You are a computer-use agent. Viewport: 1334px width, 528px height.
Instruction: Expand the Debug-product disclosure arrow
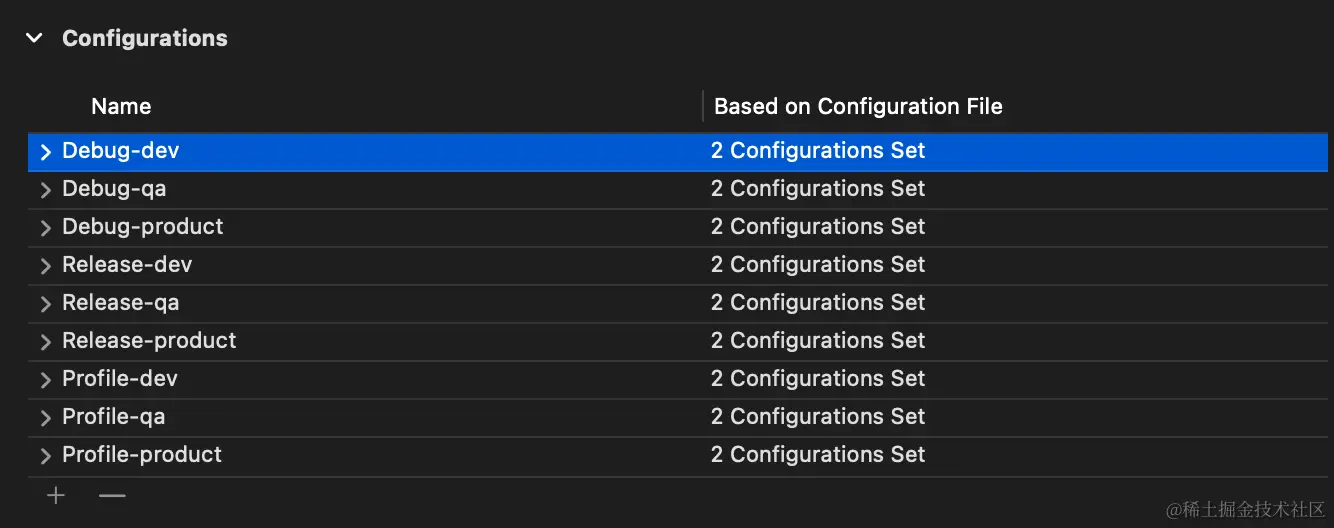point(45,228)
